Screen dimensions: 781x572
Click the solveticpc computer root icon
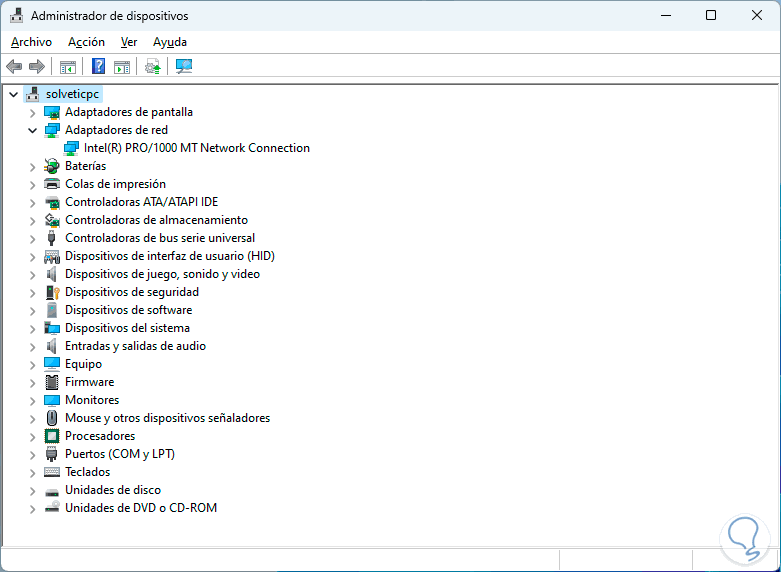click(33, 94)
